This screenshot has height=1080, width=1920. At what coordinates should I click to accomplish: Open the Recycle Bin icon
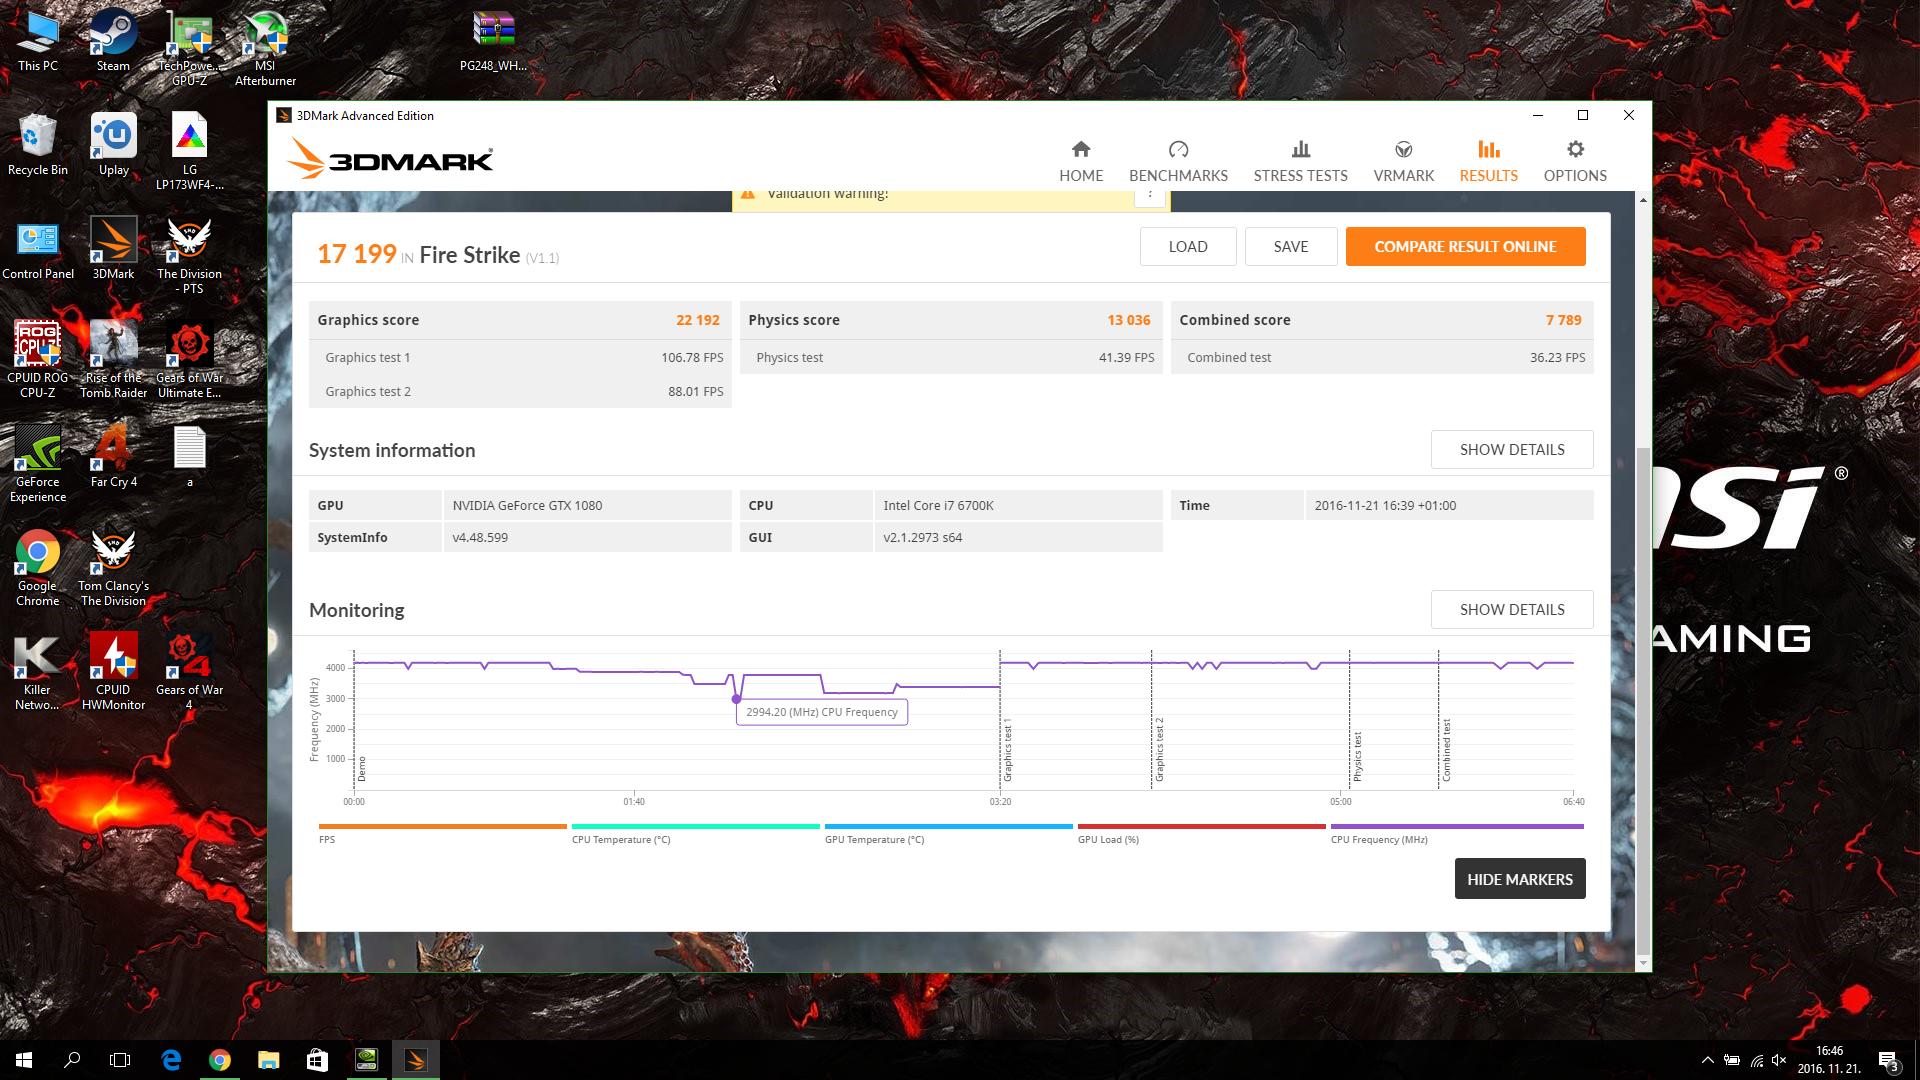[38, 145]
